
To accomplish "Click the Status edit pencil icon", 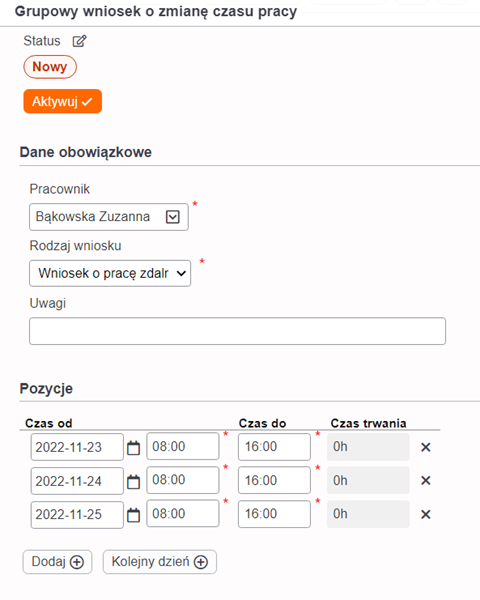I will pos(80,41).
